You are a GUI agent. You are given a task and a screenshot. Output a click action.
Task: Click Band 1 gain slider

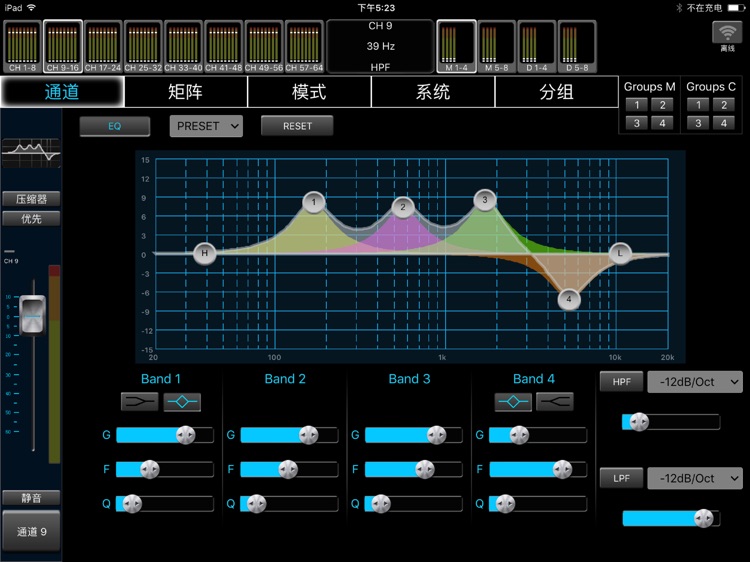tap(165, 435)
